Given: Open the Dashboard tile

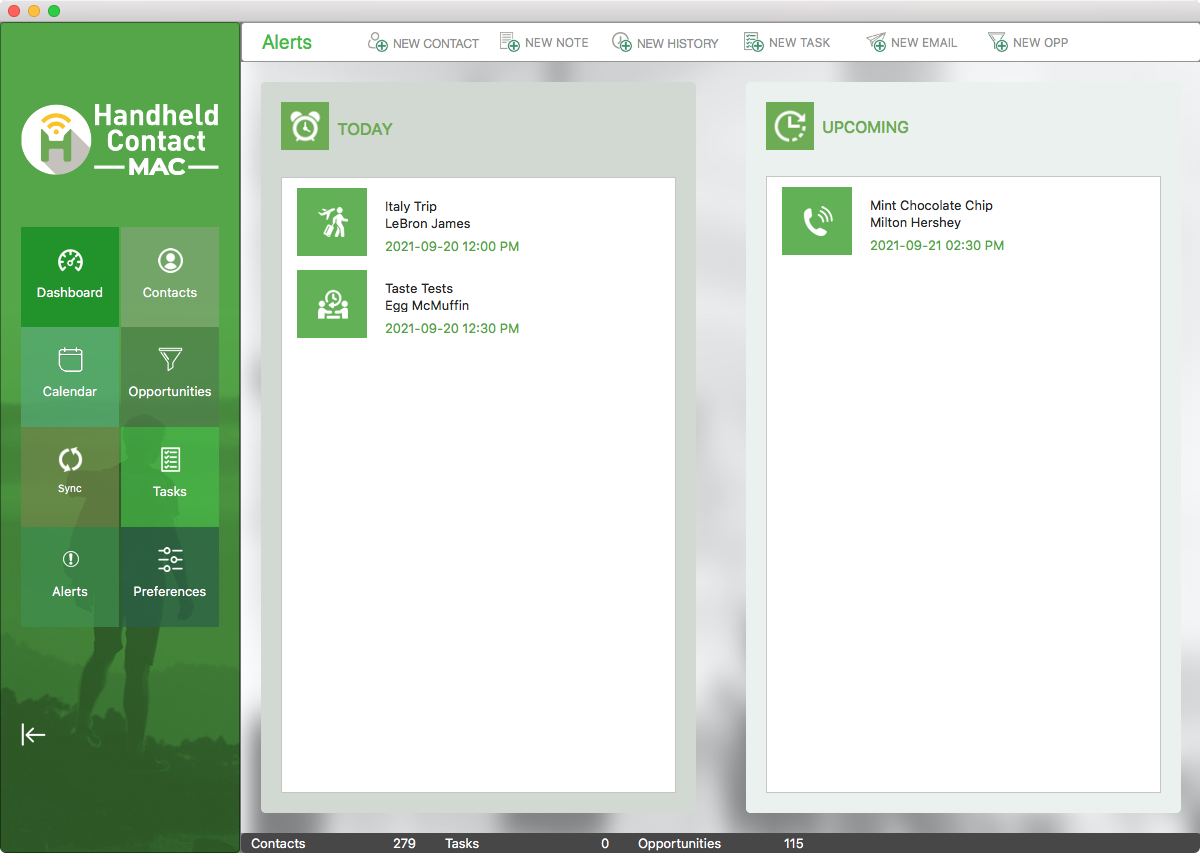Looking at the screenshot, I should point(70,276).
